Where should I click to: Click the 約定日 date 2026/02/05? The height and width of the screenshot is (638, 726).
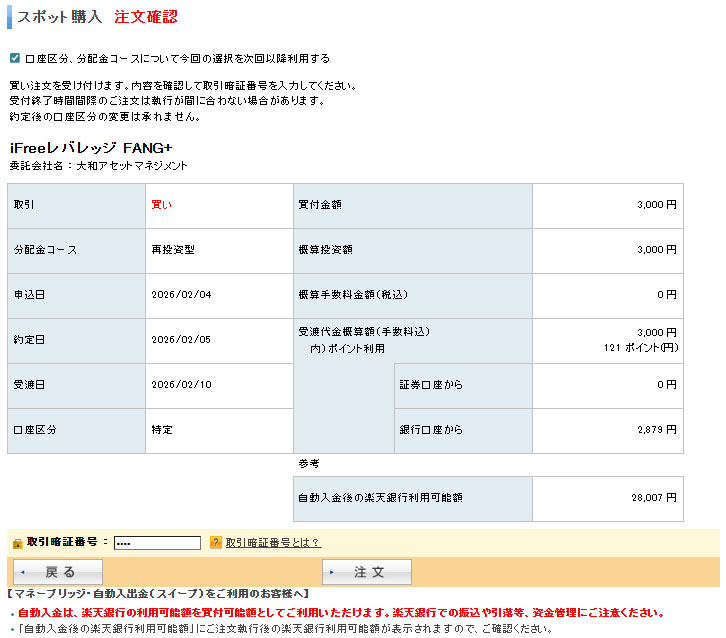point(181,340)
